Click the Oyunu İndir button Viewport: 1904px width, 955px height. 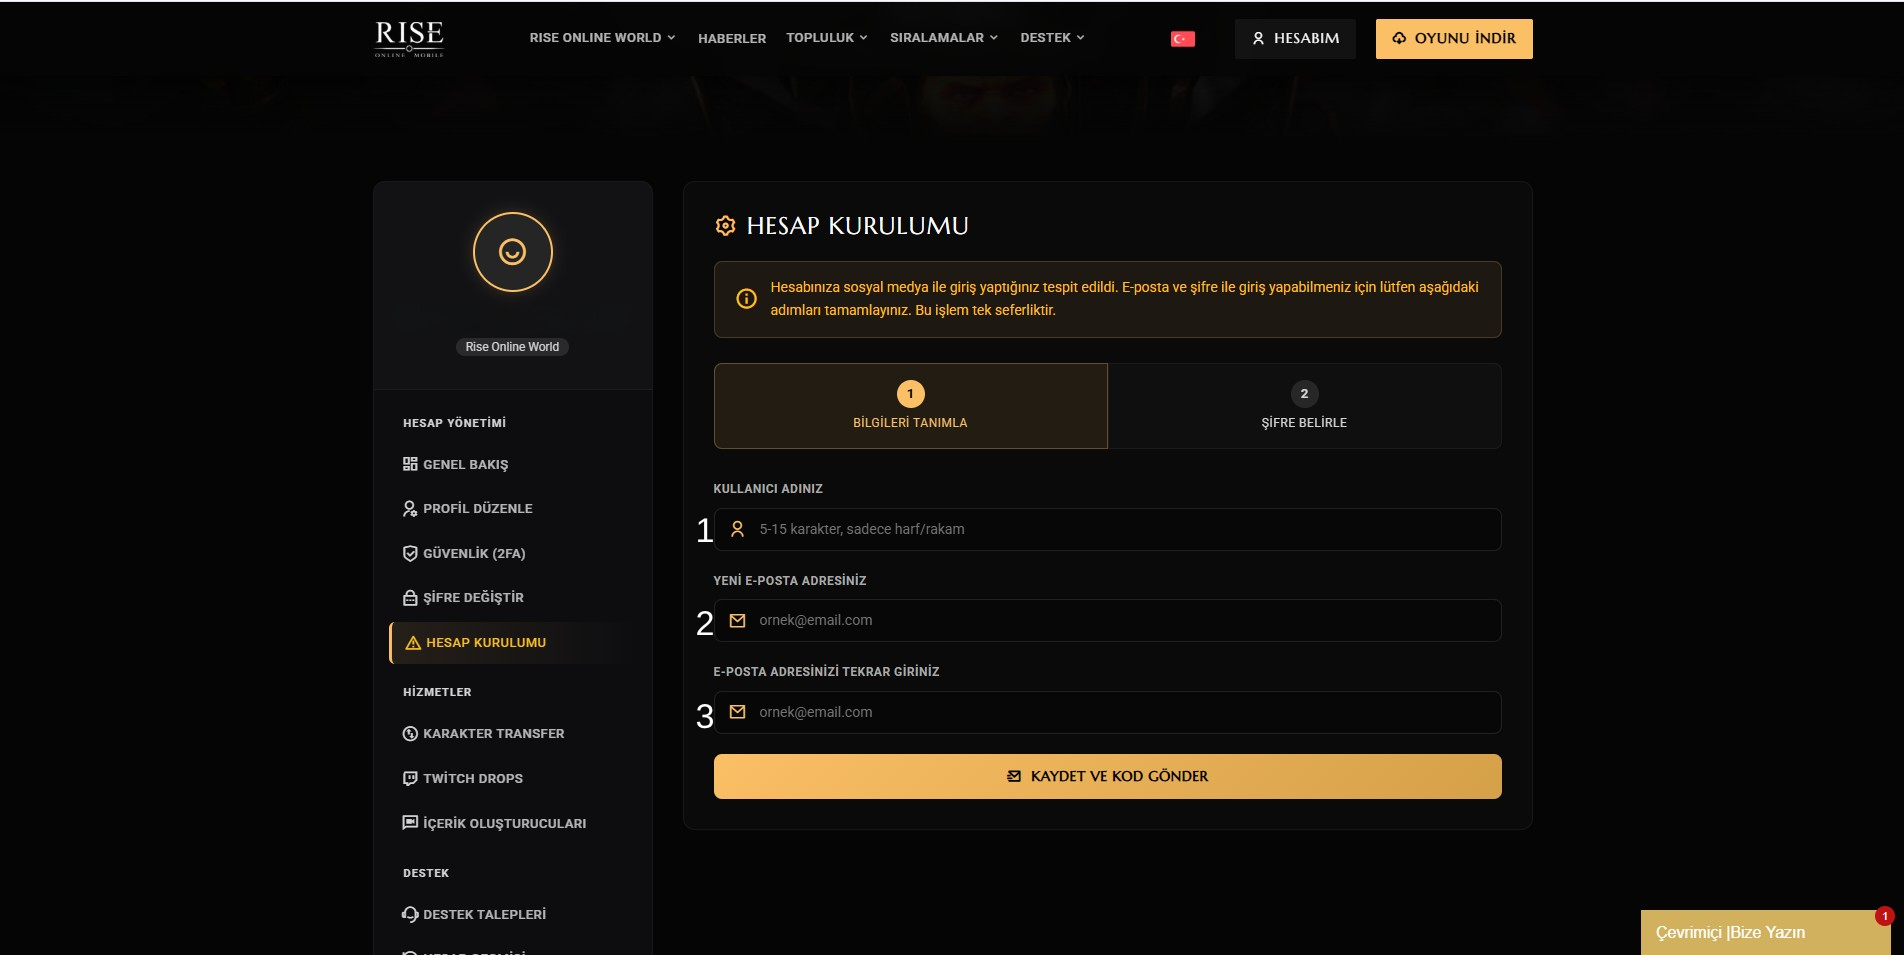(1454, 39)
